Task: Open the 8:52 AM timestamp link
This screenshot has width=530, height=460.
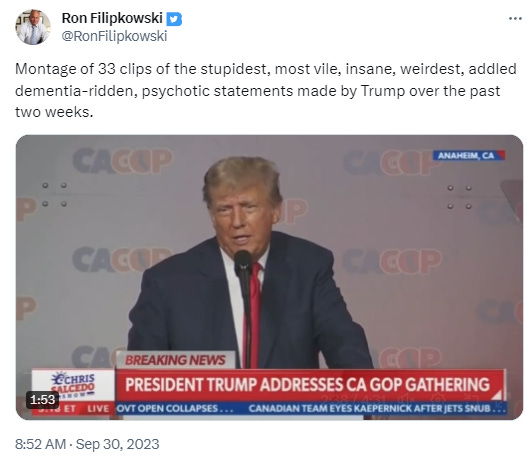Action: point(41,444)
